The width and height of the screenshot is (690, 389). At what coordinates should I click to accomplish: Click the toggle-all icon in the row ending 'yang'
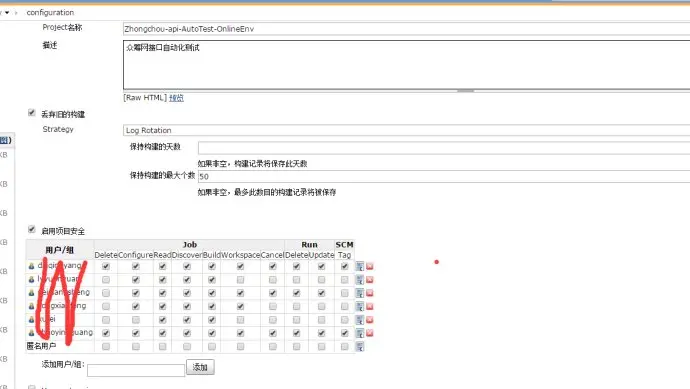tap(360, 267)
